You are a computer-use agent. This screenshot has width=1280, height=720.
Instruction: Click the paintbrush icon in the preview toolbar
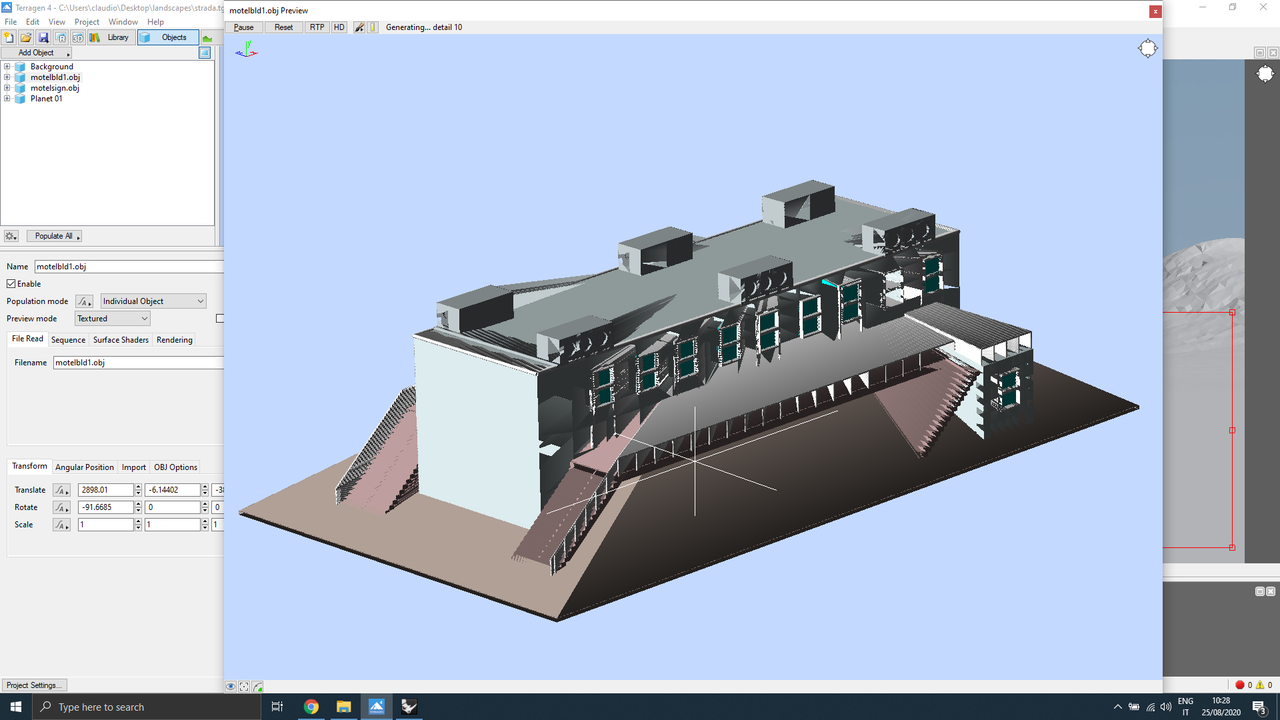point(358,27)
